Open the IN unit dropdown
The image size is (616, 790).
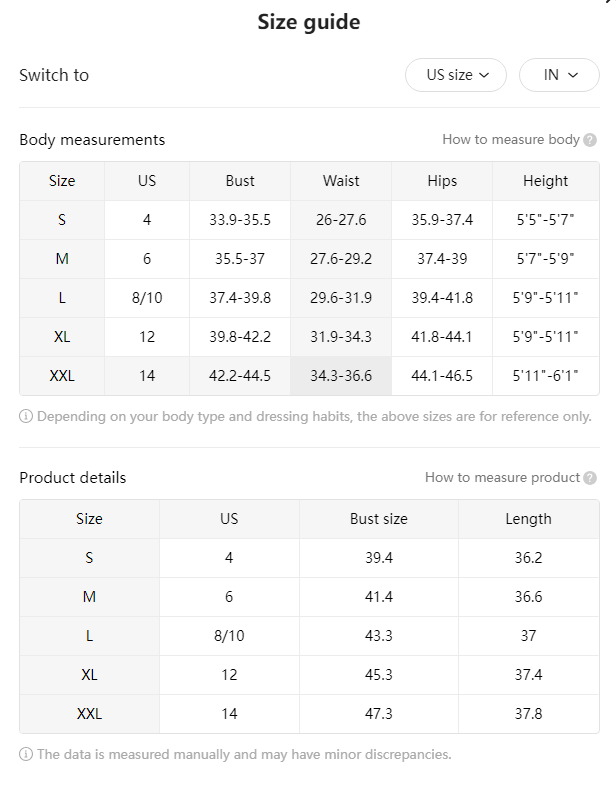coord(559,75)
